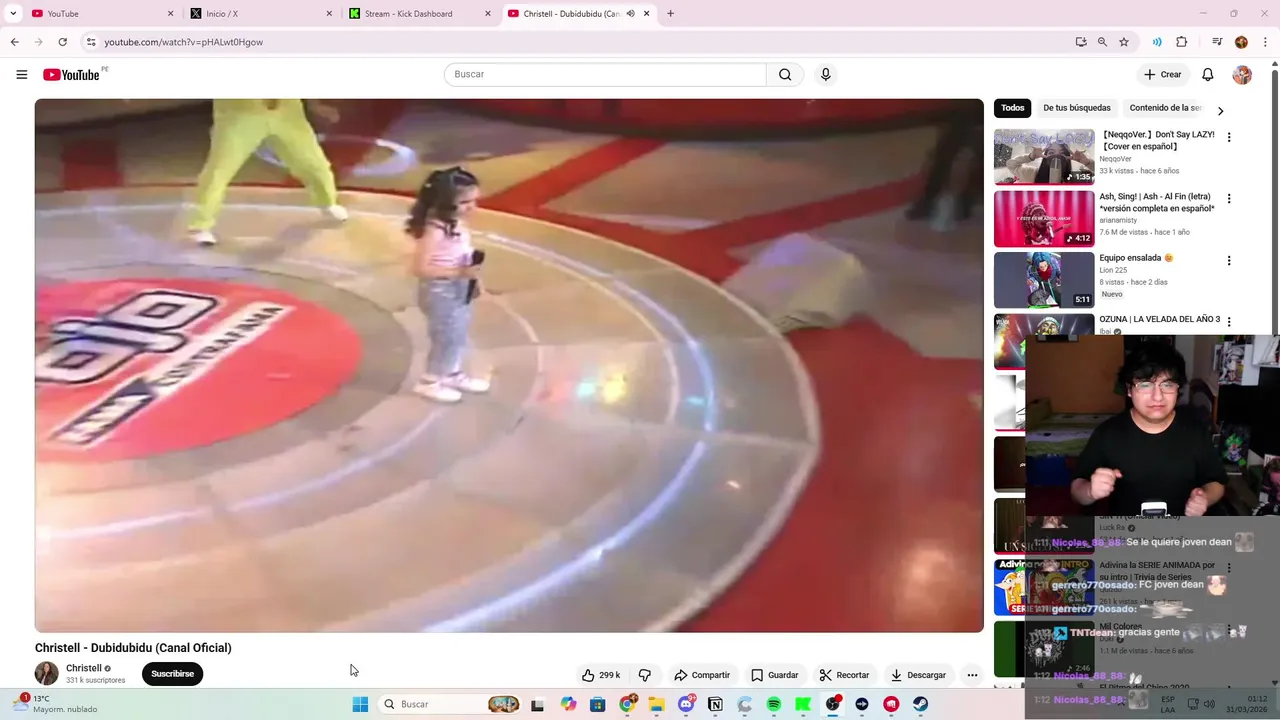
Task: Switch to the Inicio / X tab
Action: point(259,14)
